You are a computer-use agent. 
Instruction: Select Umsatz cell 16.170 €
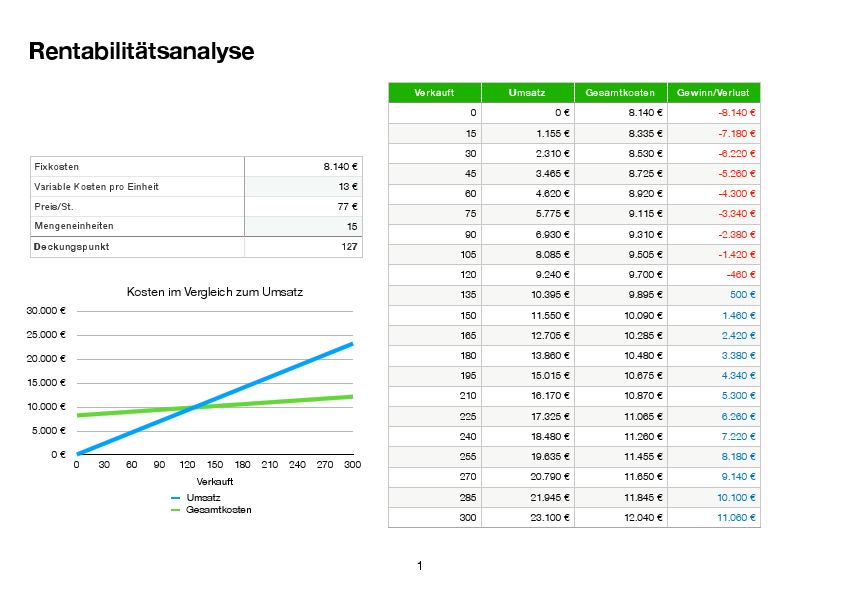point(527,396)
